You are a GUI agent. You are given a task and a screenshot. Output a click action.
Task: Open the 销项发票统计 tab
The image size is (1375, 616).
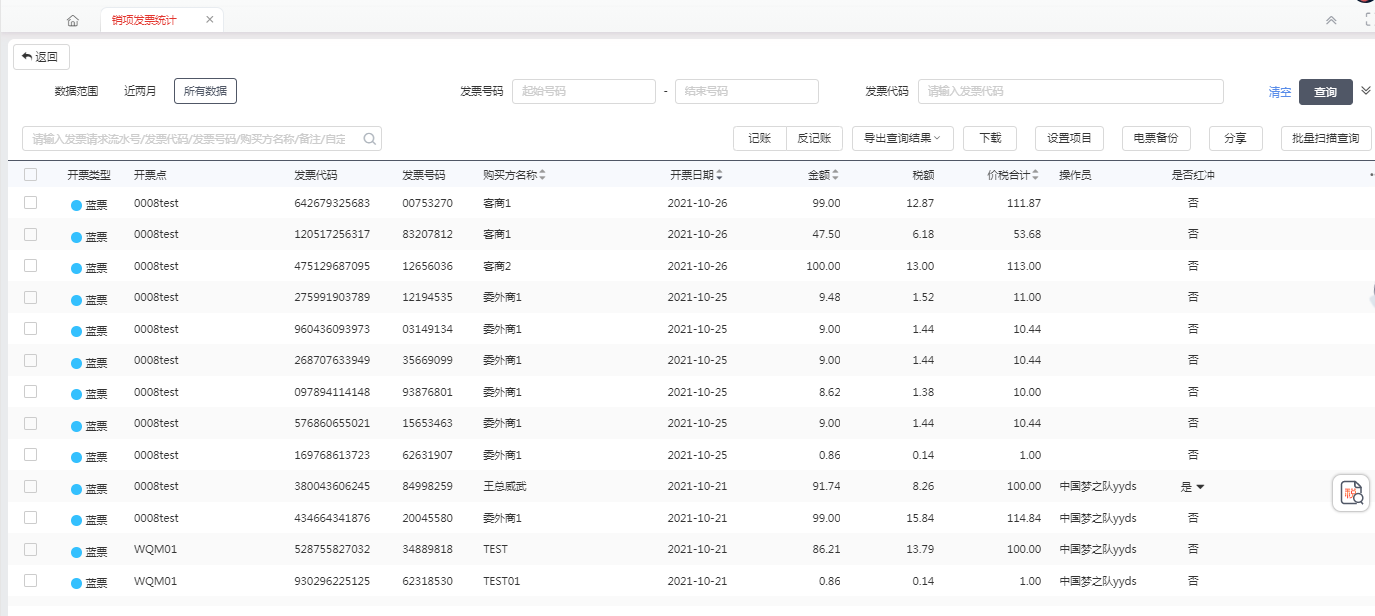point(144,20)
